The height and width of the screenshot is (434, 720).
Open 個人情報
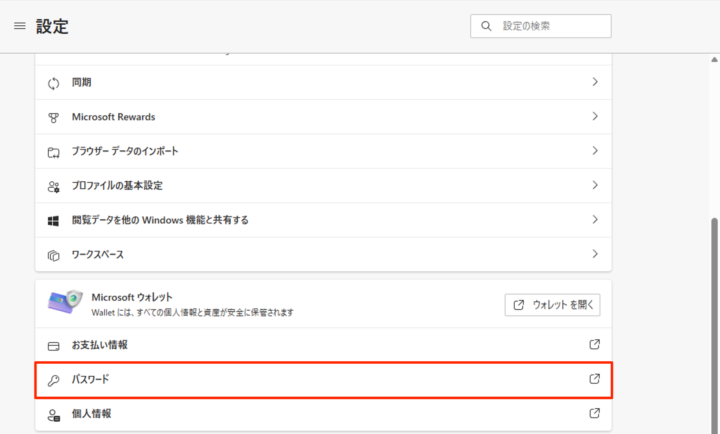click(x=323, y=414)
